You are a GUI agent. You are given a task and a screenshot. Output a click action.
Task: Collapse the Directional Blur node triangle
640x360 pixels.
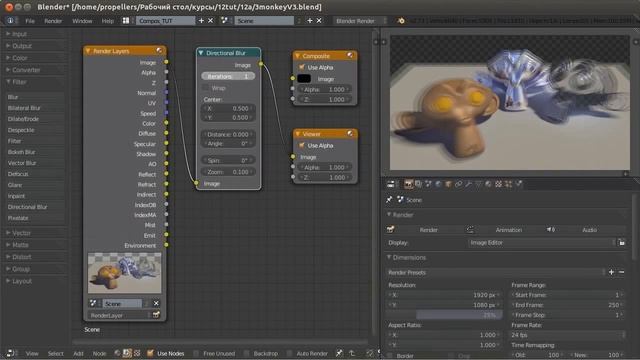coord(201,53)
